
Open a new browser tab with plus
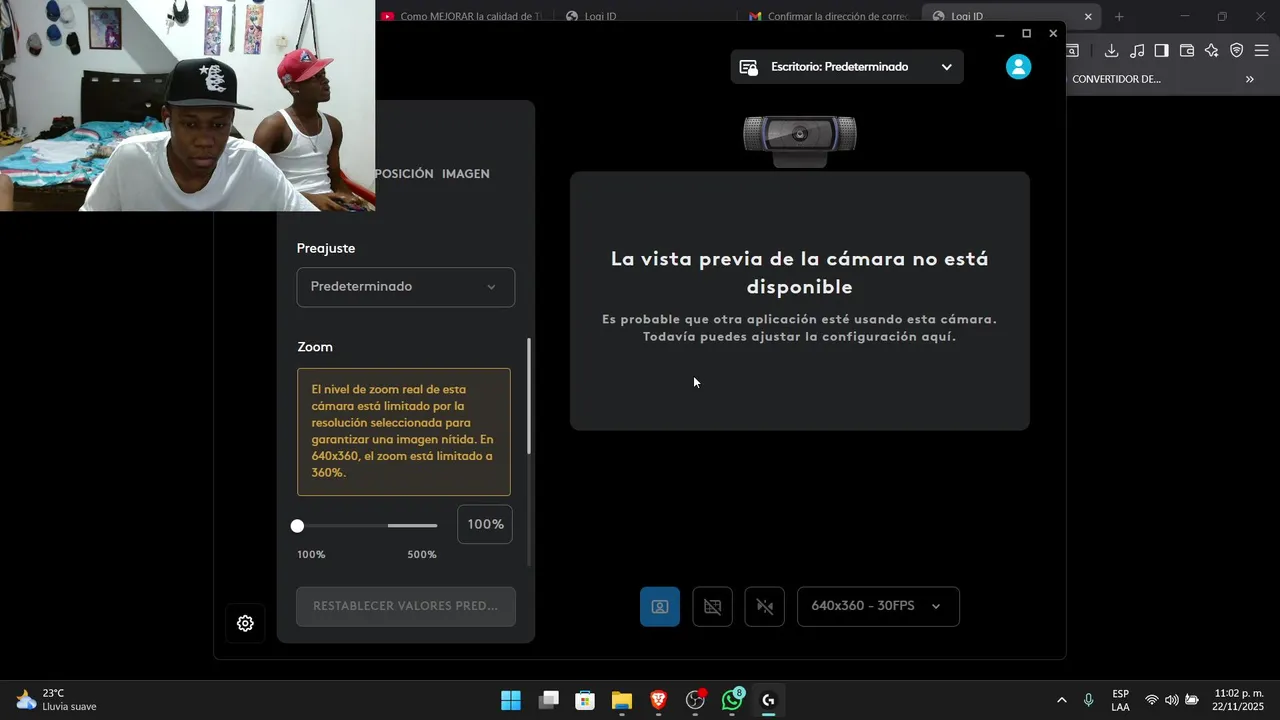[1119, 16]
